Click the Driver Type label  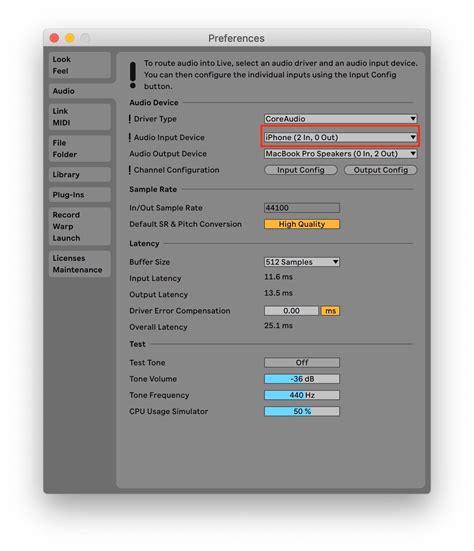[155, 119]
